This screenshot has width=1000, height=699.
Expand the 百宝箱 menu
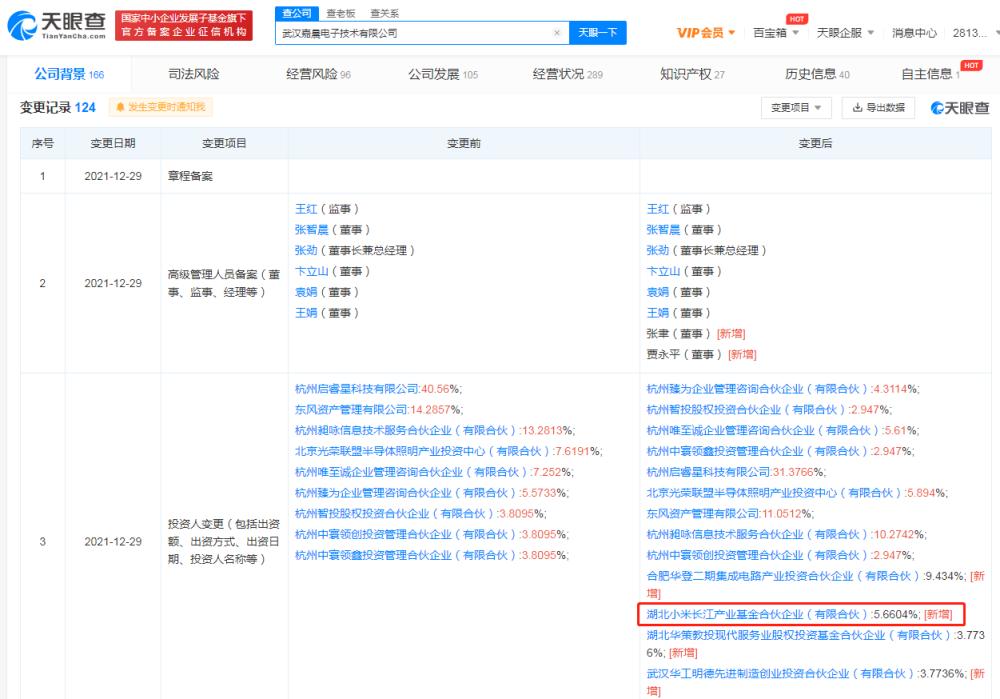[776, 33]
